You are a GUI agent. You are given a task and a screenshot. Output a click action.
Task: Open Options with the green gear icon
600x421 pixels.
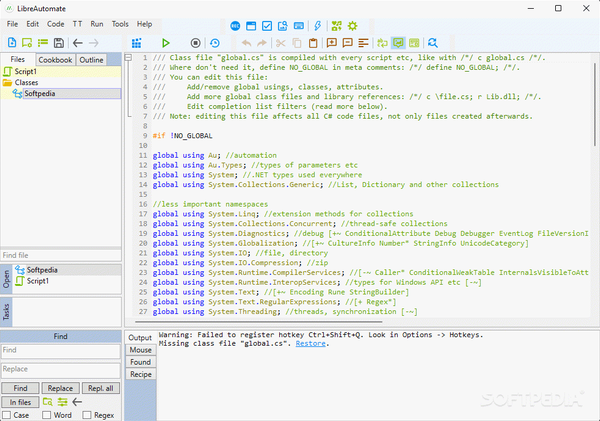(x=352, y=26)
